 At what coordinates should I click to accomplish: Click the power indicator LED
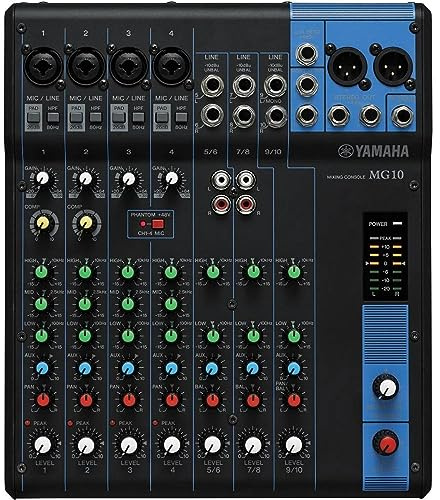coord(397,224)
